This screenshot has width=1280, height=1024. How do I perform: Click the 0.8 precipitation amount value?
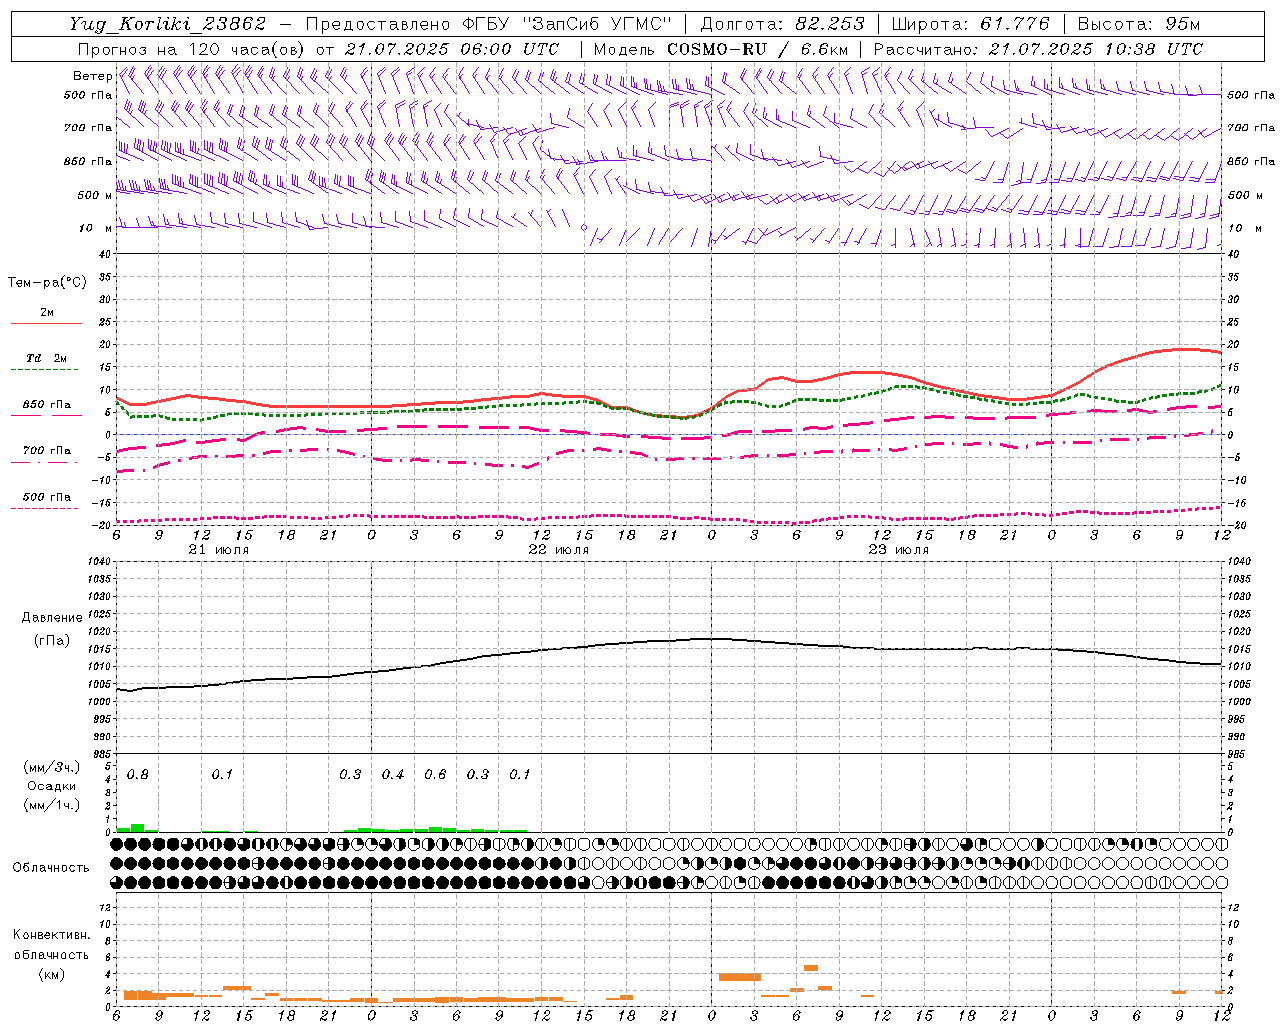[x=137, y=775]
